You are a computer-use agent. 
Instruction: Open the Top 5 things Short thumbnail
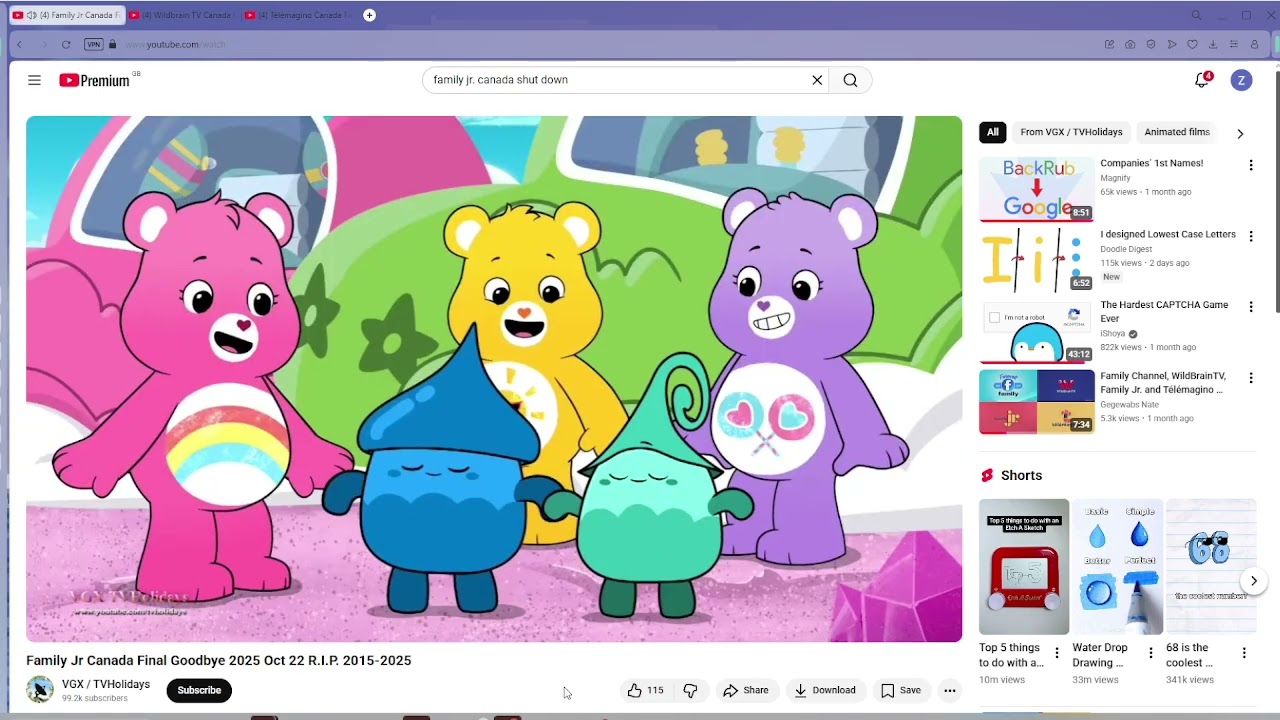pos(1024,567)
